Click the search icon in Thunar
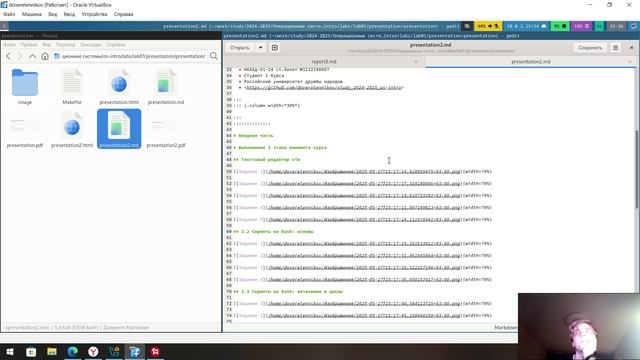The width and height of the screenshot is (640, 360). point(213,56)
